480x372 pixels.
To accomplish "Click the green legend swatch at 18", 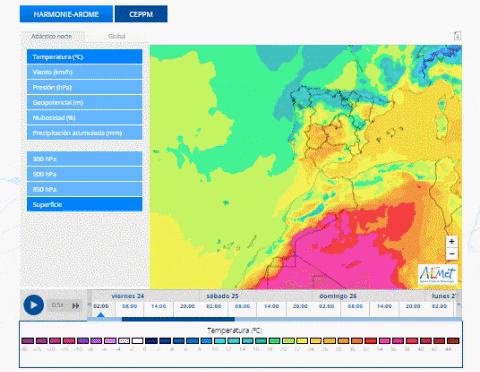I will [x=275, y=341].
